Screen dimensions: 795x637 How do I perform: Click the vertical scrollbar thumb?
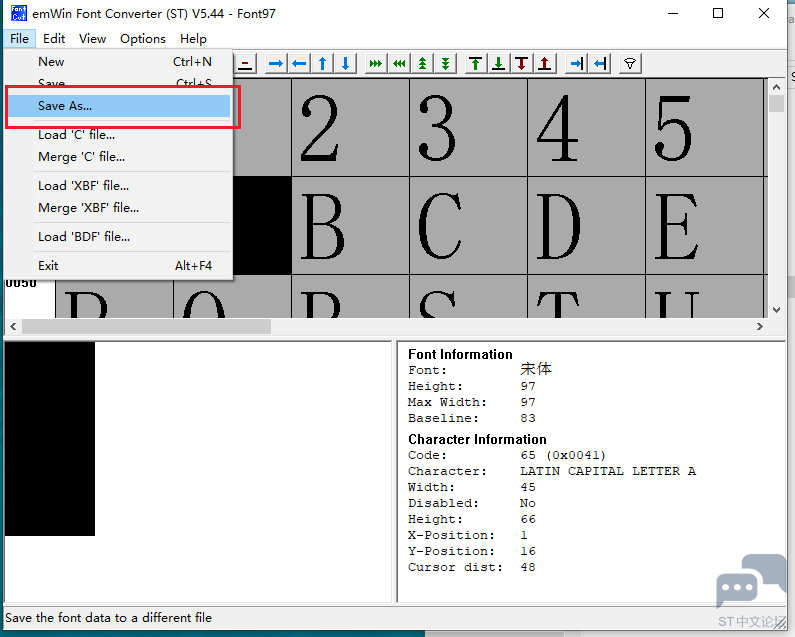(776, 103)
